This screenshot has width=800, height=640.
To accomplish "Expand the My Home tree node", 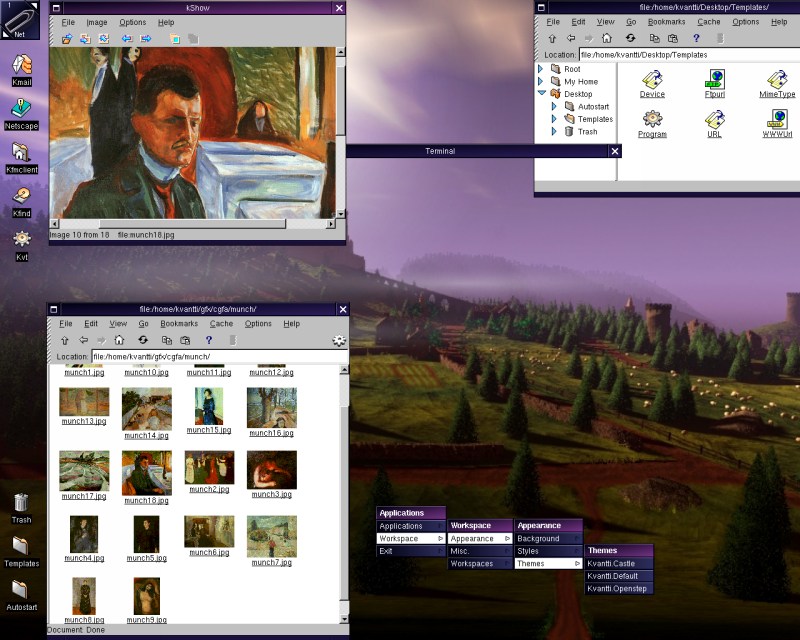I will pos(541,81).
